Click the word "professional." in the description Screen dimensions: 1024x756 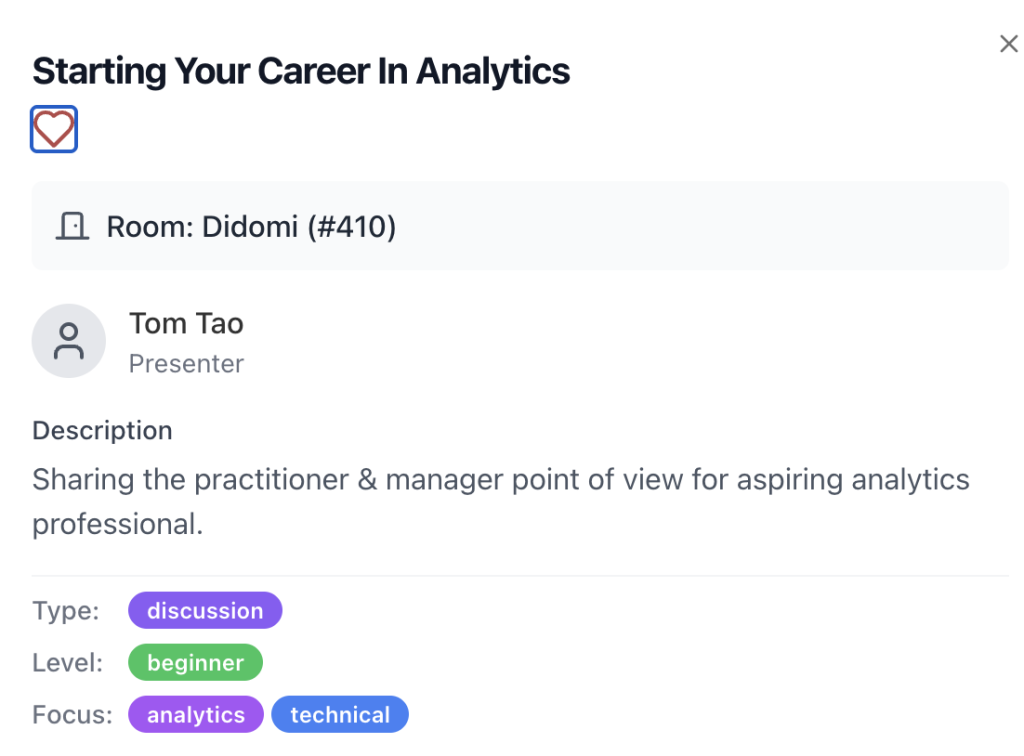click(x=117, y=524)
